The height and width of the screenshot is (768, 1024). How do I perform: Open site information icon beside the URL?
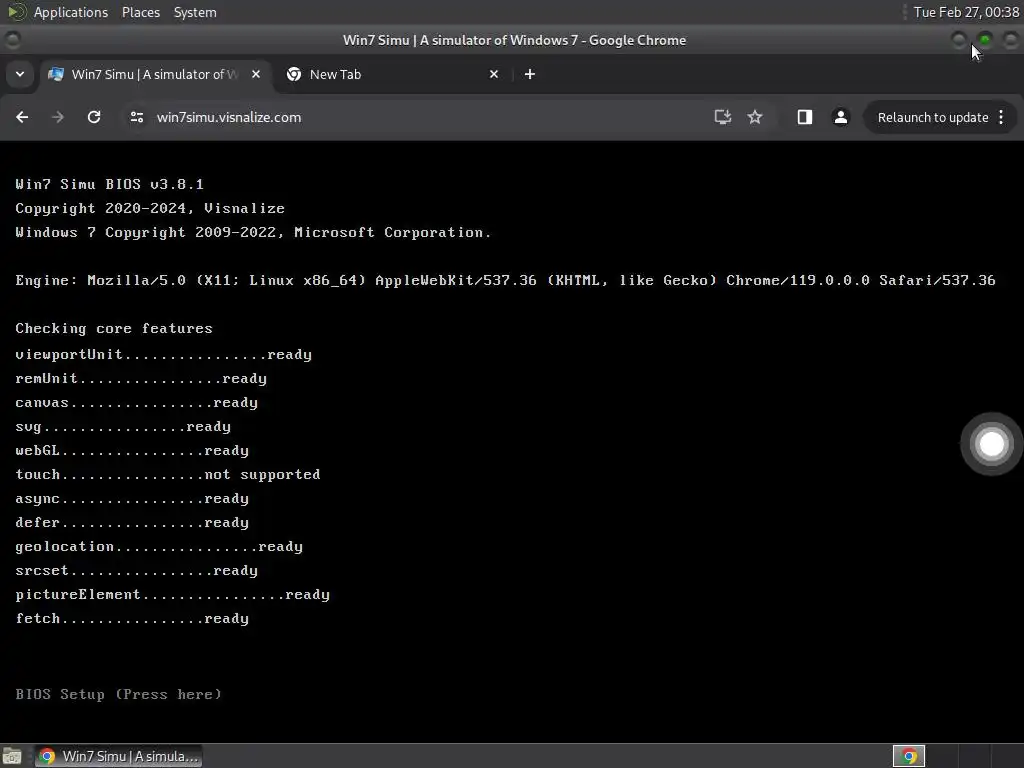(x=136, y=117)
